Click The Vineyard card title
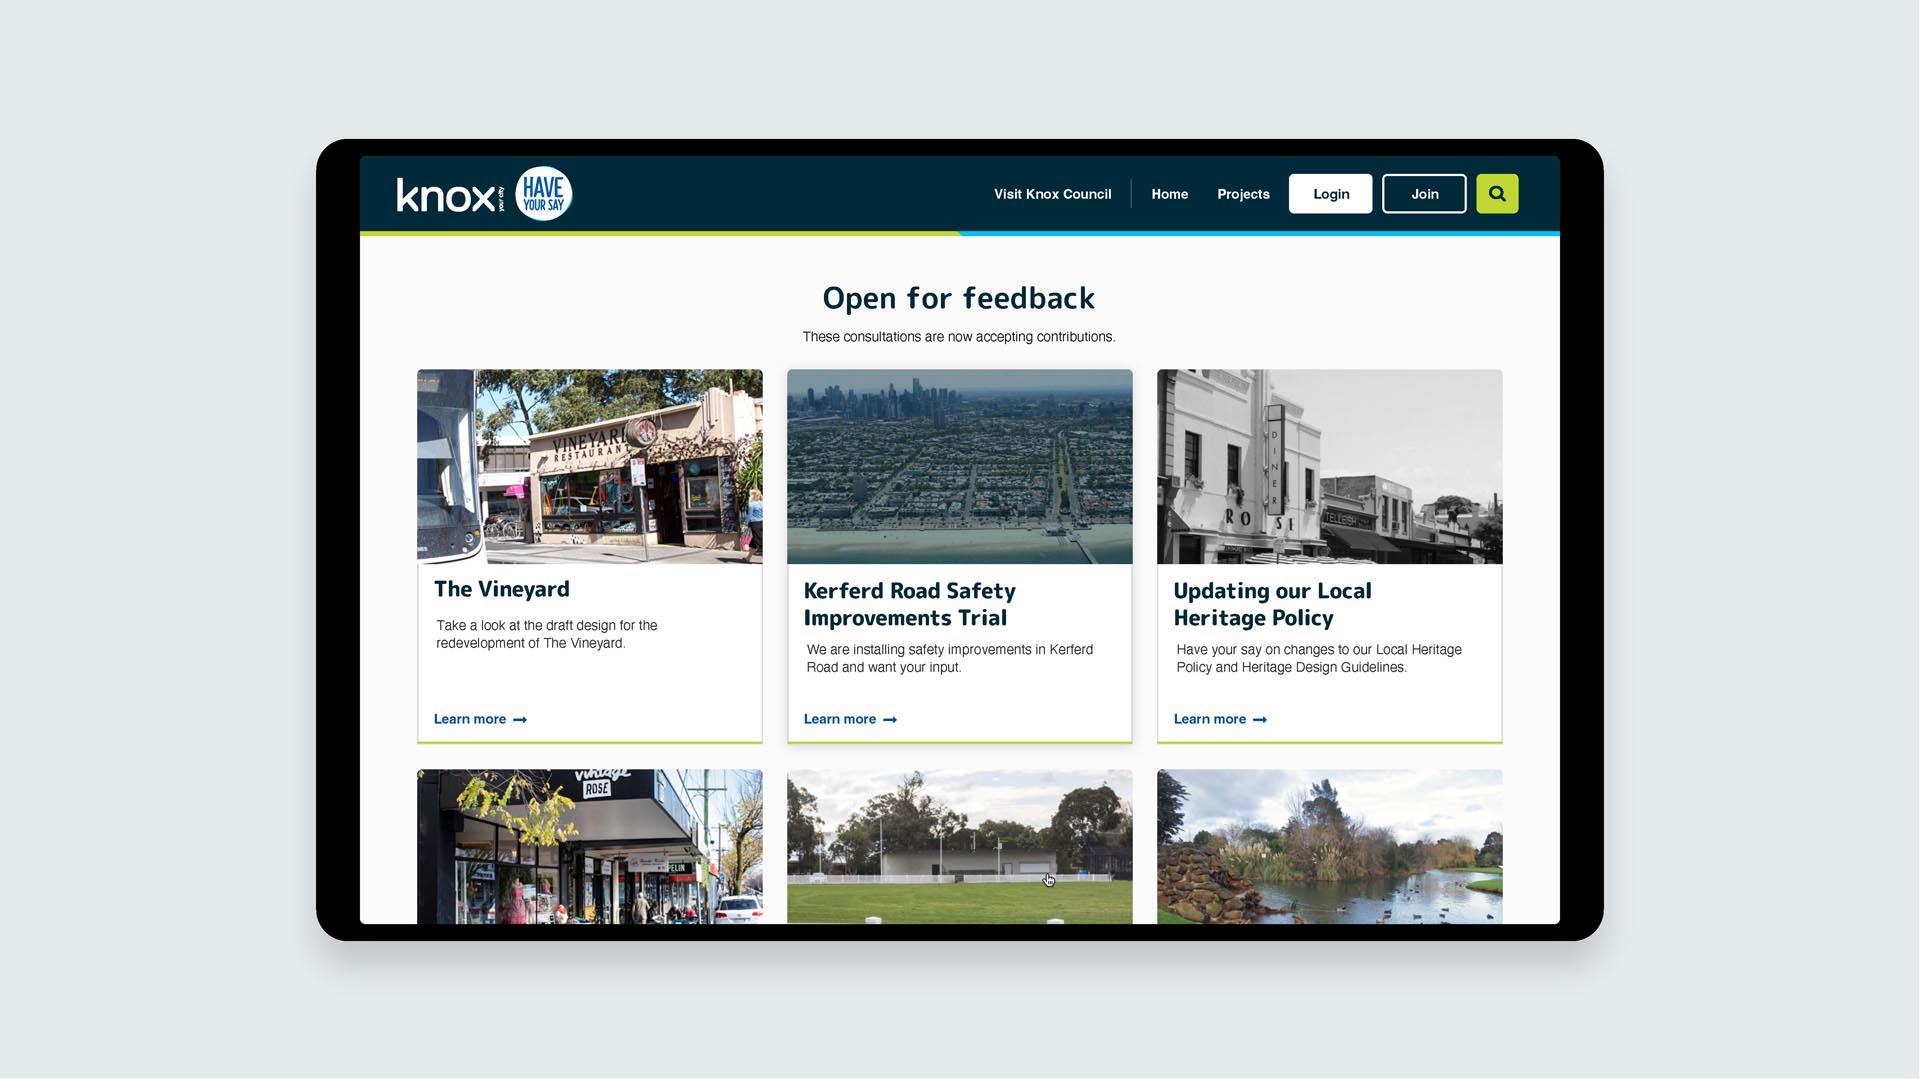This screenshot has height=1080, width=1920. (x=501, y=590)
